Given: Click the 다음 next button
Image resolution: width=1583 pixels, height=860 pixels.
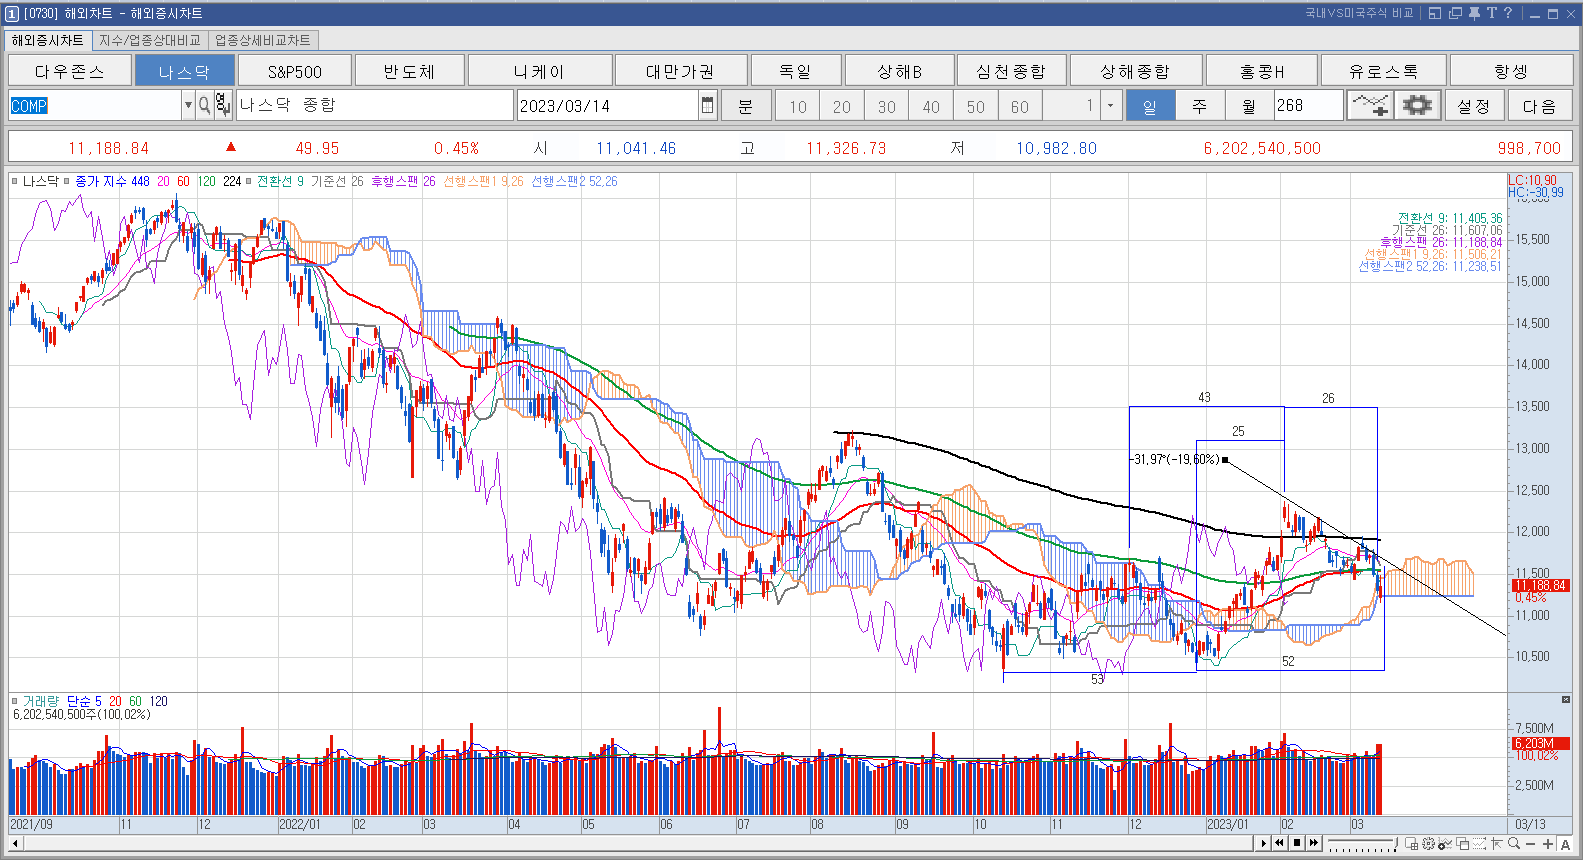Looking at the screenshot, I should click(1539, 105).
